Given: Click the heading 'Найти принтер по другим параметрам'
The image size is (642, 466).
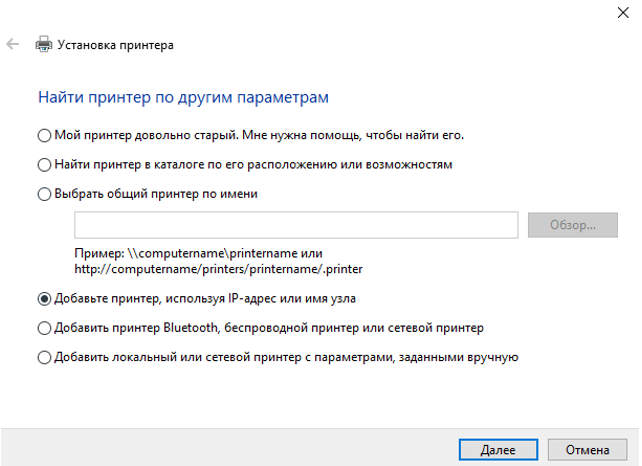Looking at the screenshot, I should pos(183,98).
